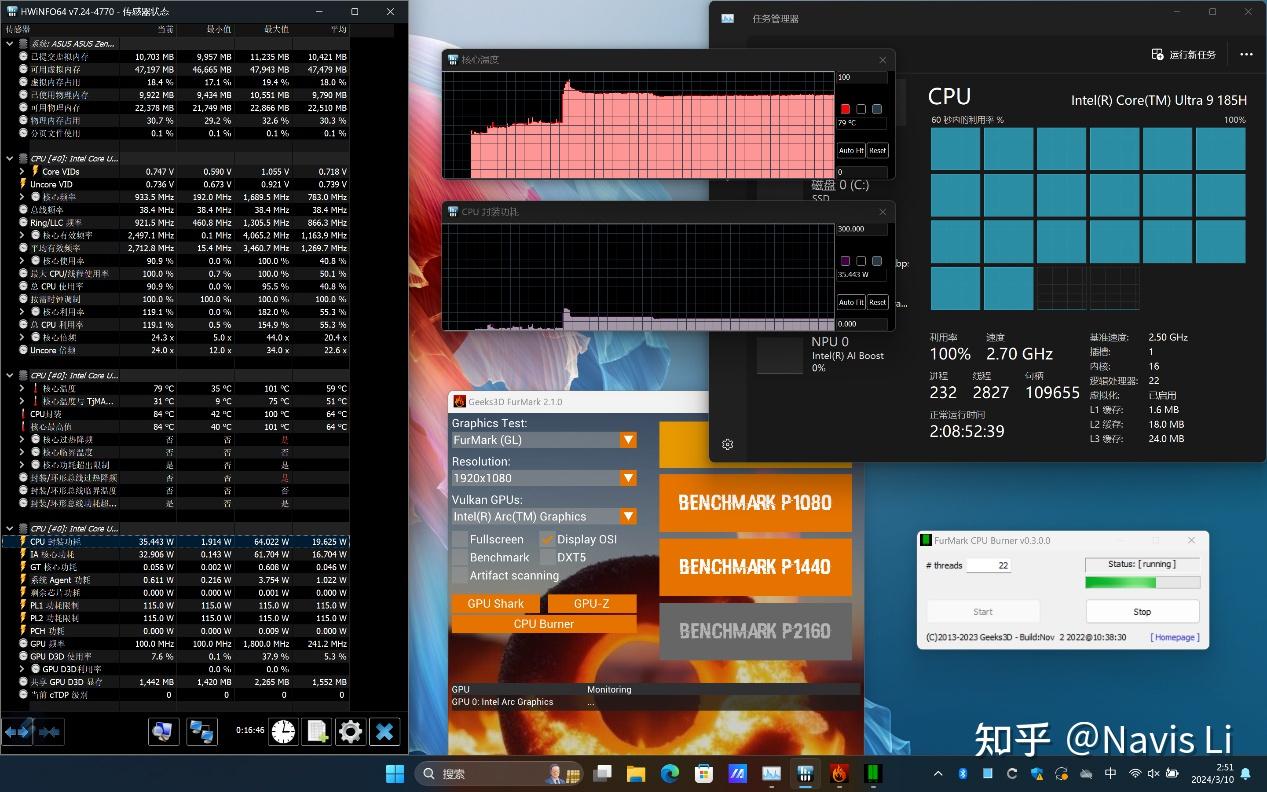Enable FurMark DXT5 checkbox
Image resolution: width=1267 pixels, height=792 pixels.
point(547,557)
